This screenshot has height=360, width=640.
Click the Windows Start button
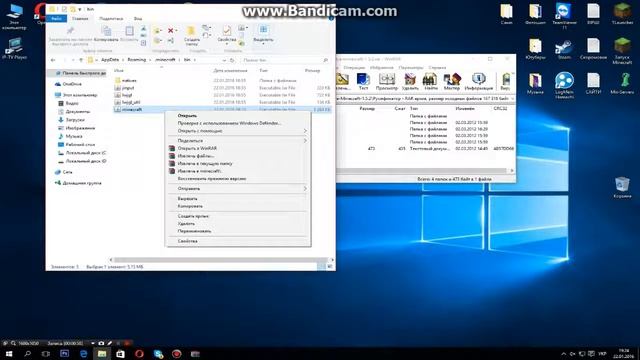[x=9, y=353]
